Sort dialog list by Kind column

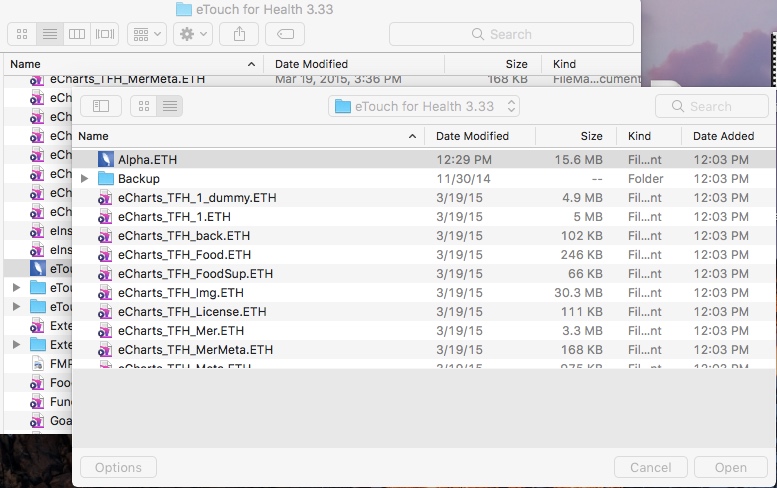tap(649, 136)
